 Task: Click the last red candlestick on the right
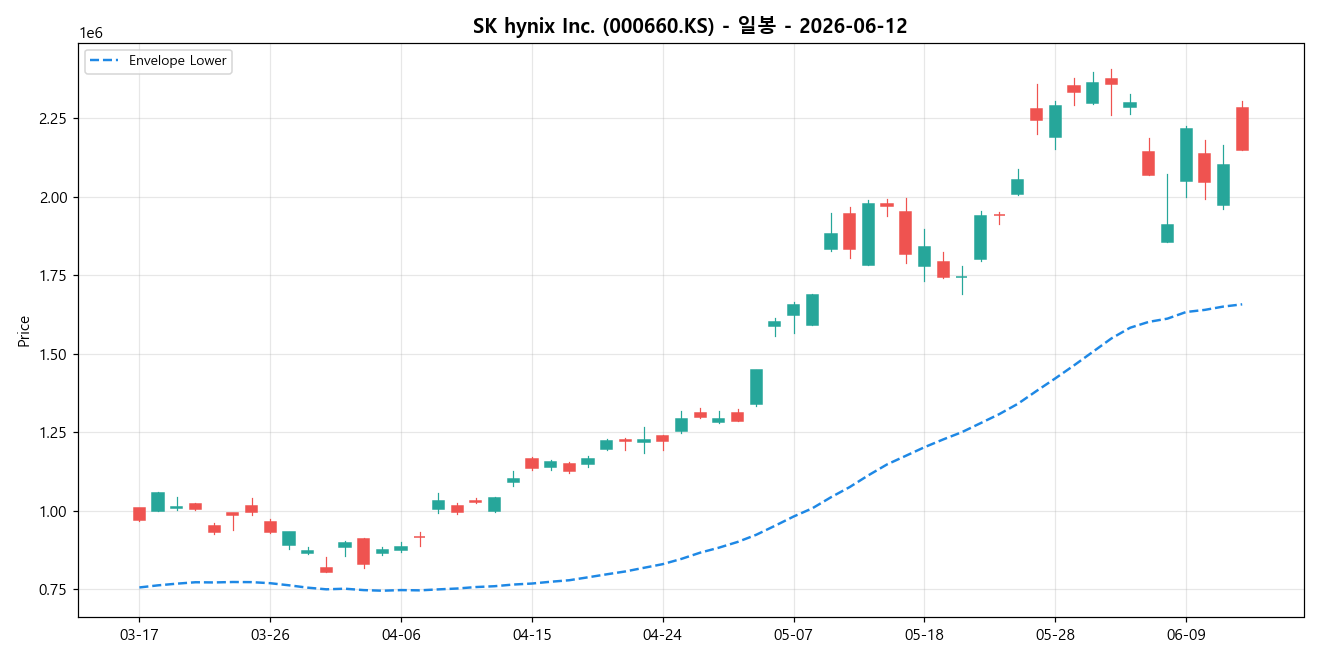[1242, 129]
